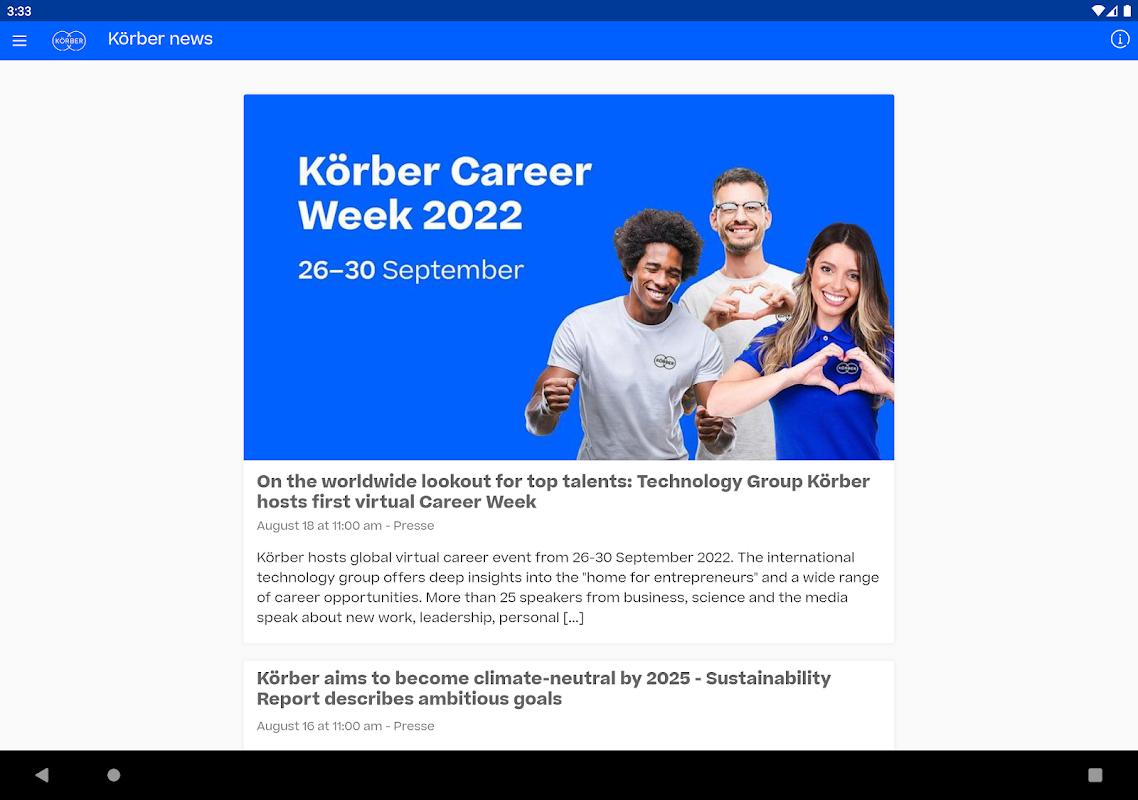Tap the '26–30 September' text on banner
The height and width of the screenshot is (800, 1138).
pos(411,270)
